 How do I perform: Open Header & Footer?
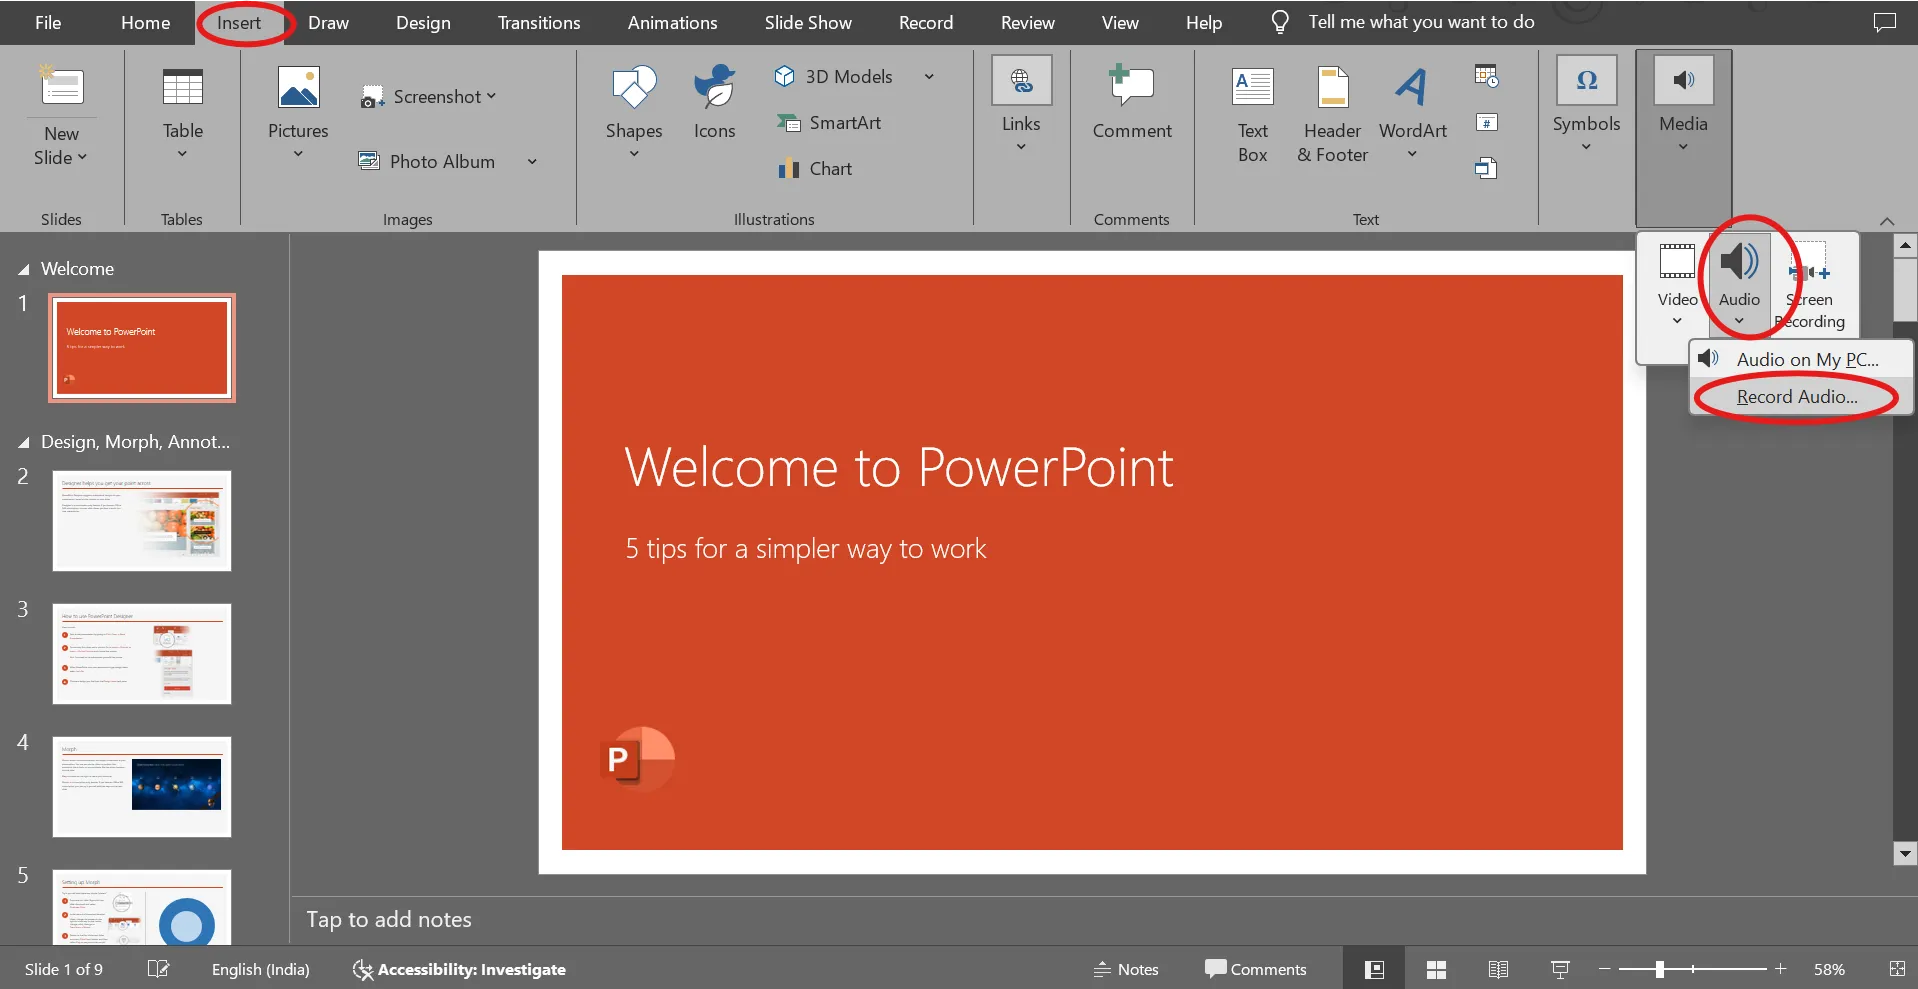click(x=1332, y=115)
